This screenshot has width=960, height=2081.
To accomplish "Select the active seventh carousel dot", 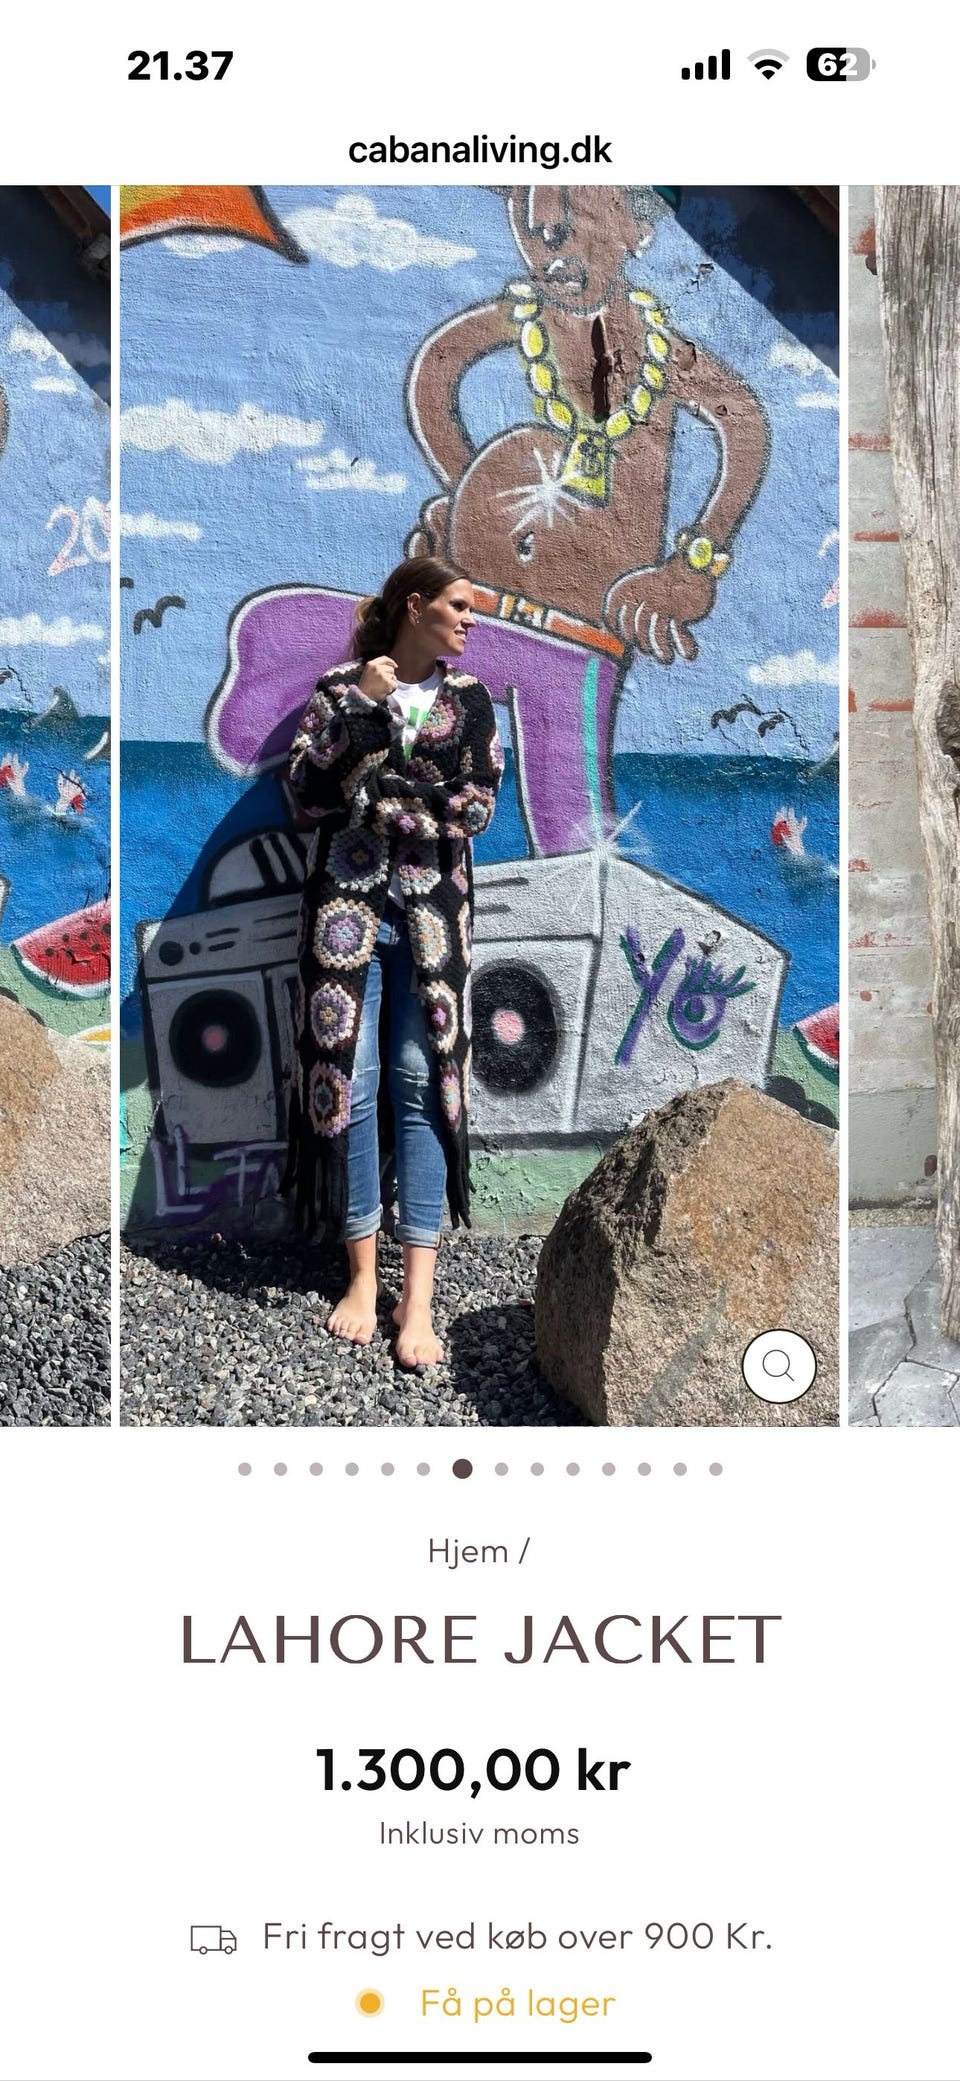I will pyautogui.click(x=462, y=1469).
